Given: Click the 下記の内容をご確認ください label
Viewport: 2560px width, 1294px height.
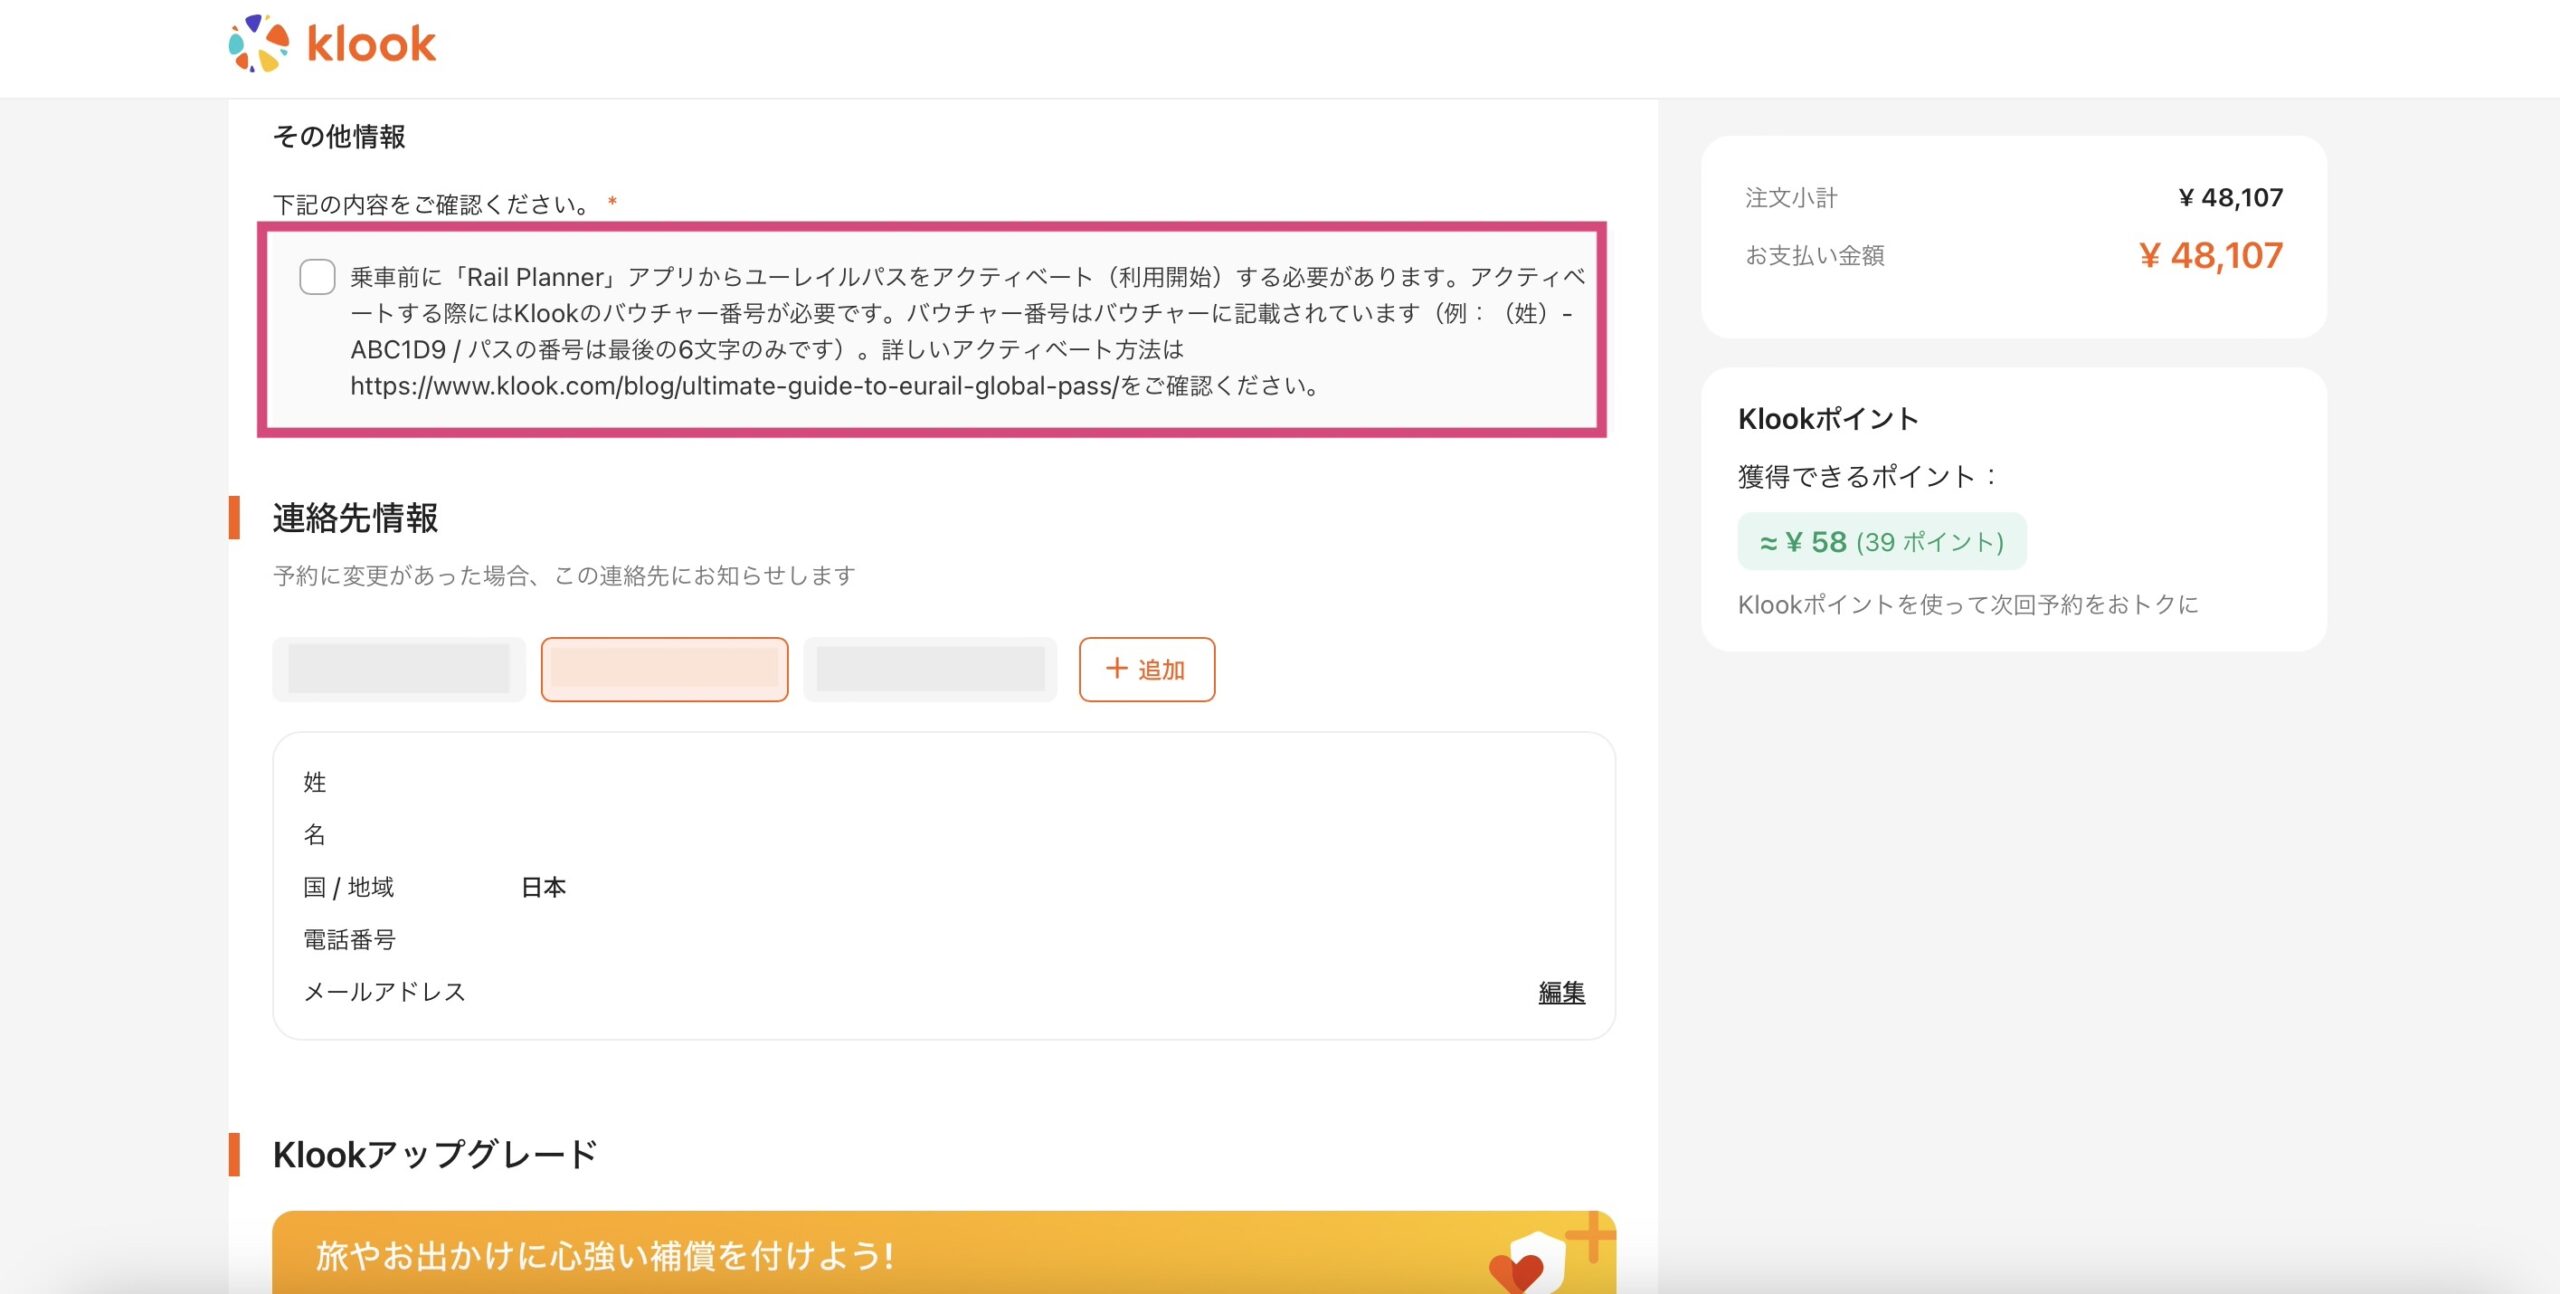Looking at the screenshot, I should (x=434, y=204).
